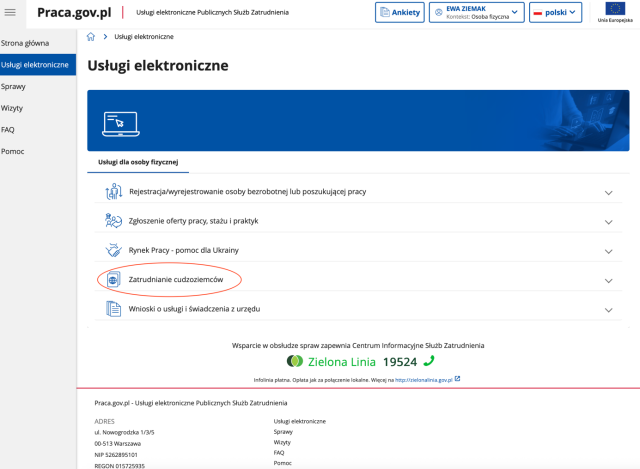This screenshot has height=469, width=640.
Task: Click the Wnioski o usługi document icon
Action: pyautogui.click(x=113, y=309)
